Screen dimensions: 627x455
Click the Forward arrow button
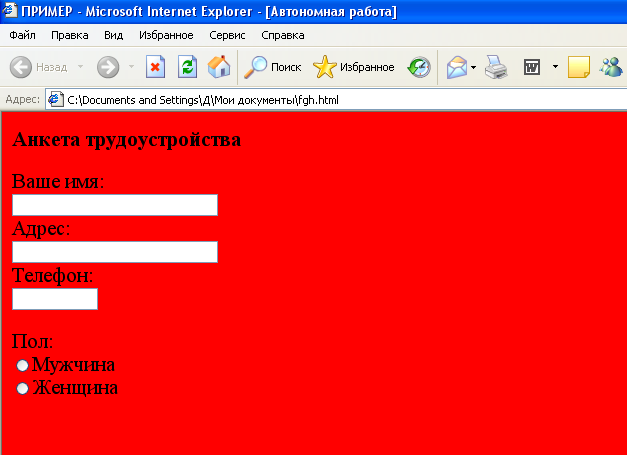(x=108, y=67)
